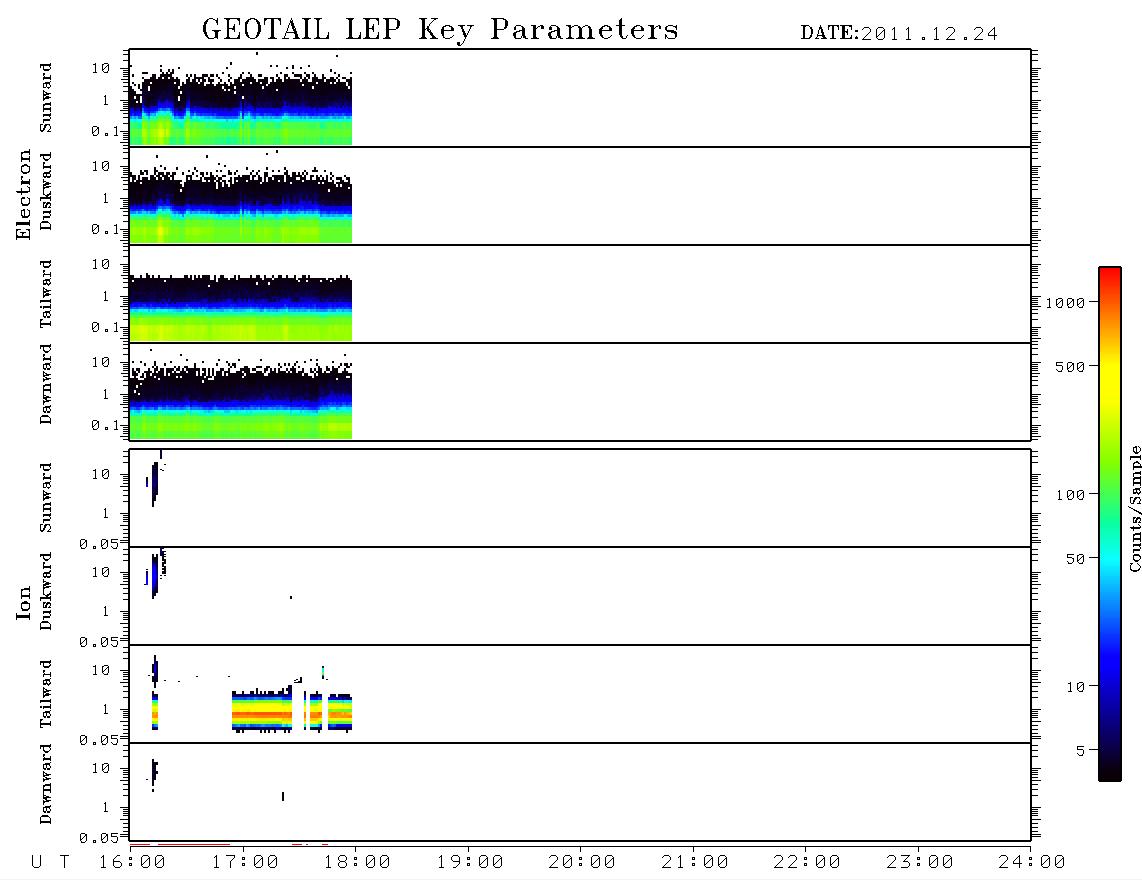Click the Electron Sunward spectrogram data
This screenshot has height=880, width=1142.
click(x=240, y=107)
